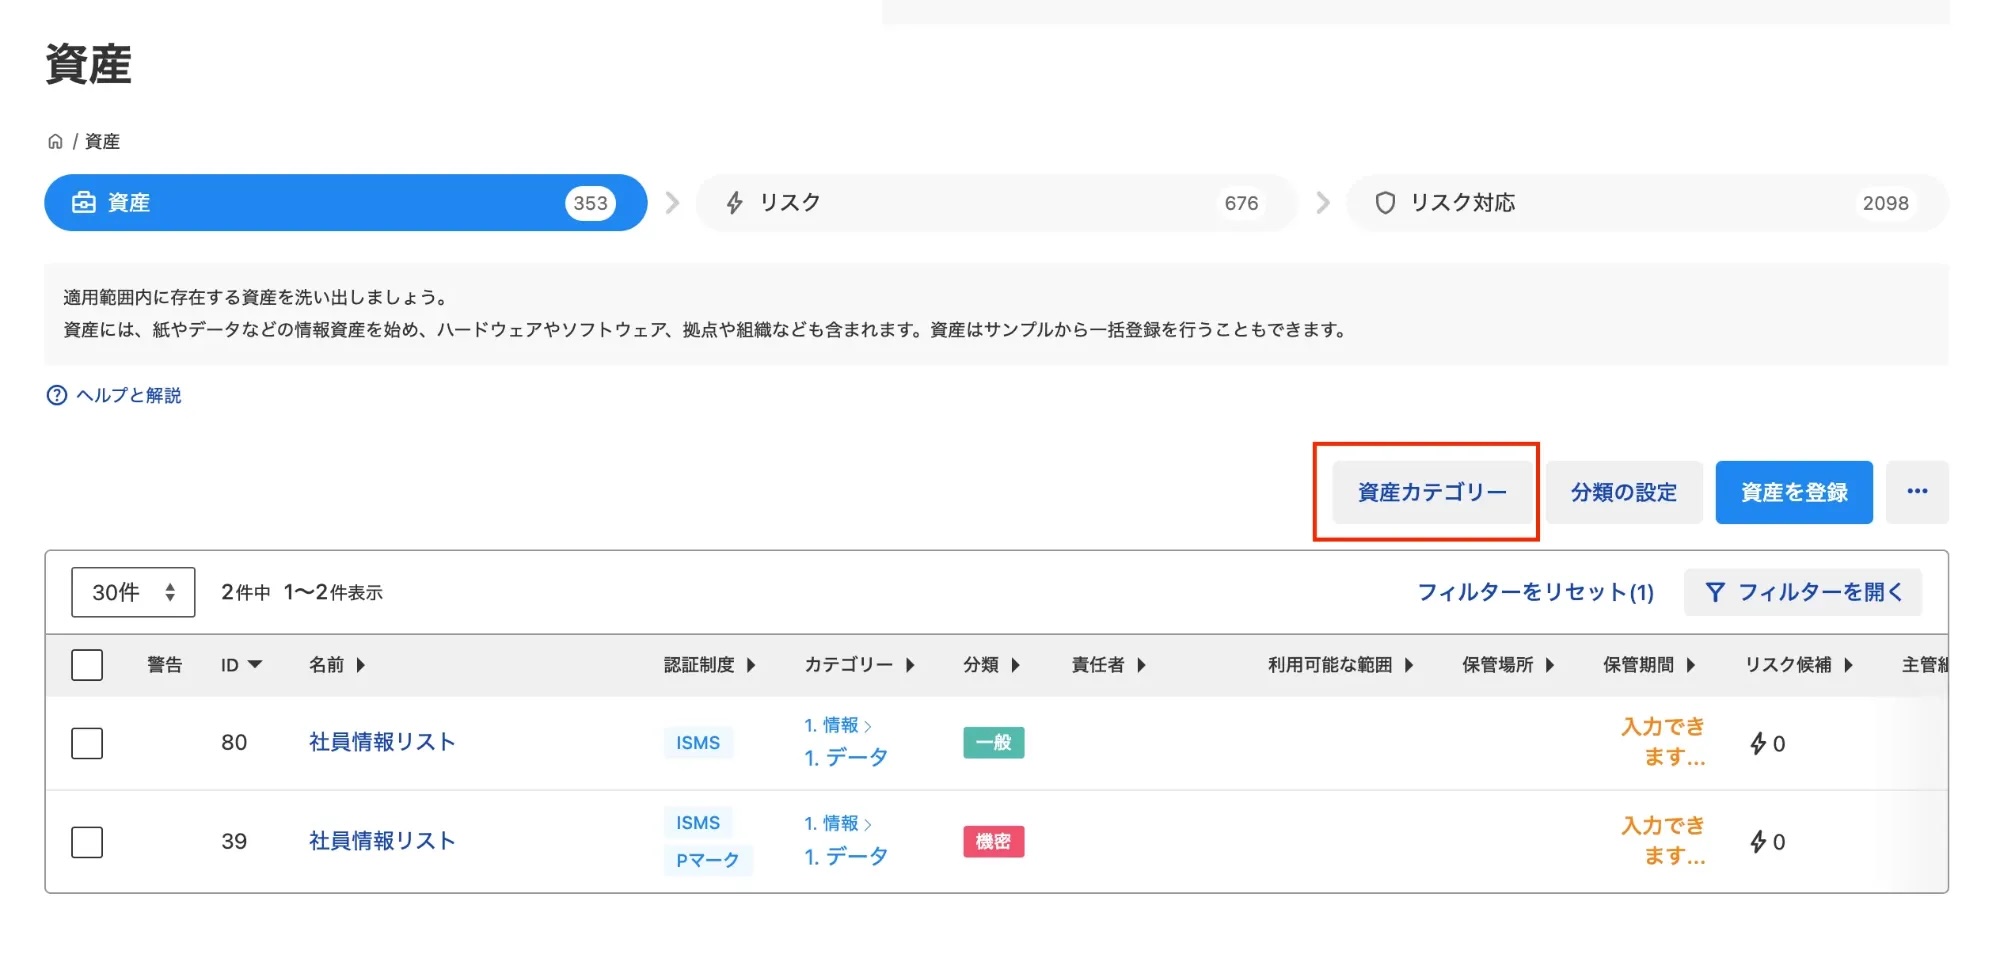2000x969 pixels.
Task: Click the question mark help icon
Action: point(56,395)
